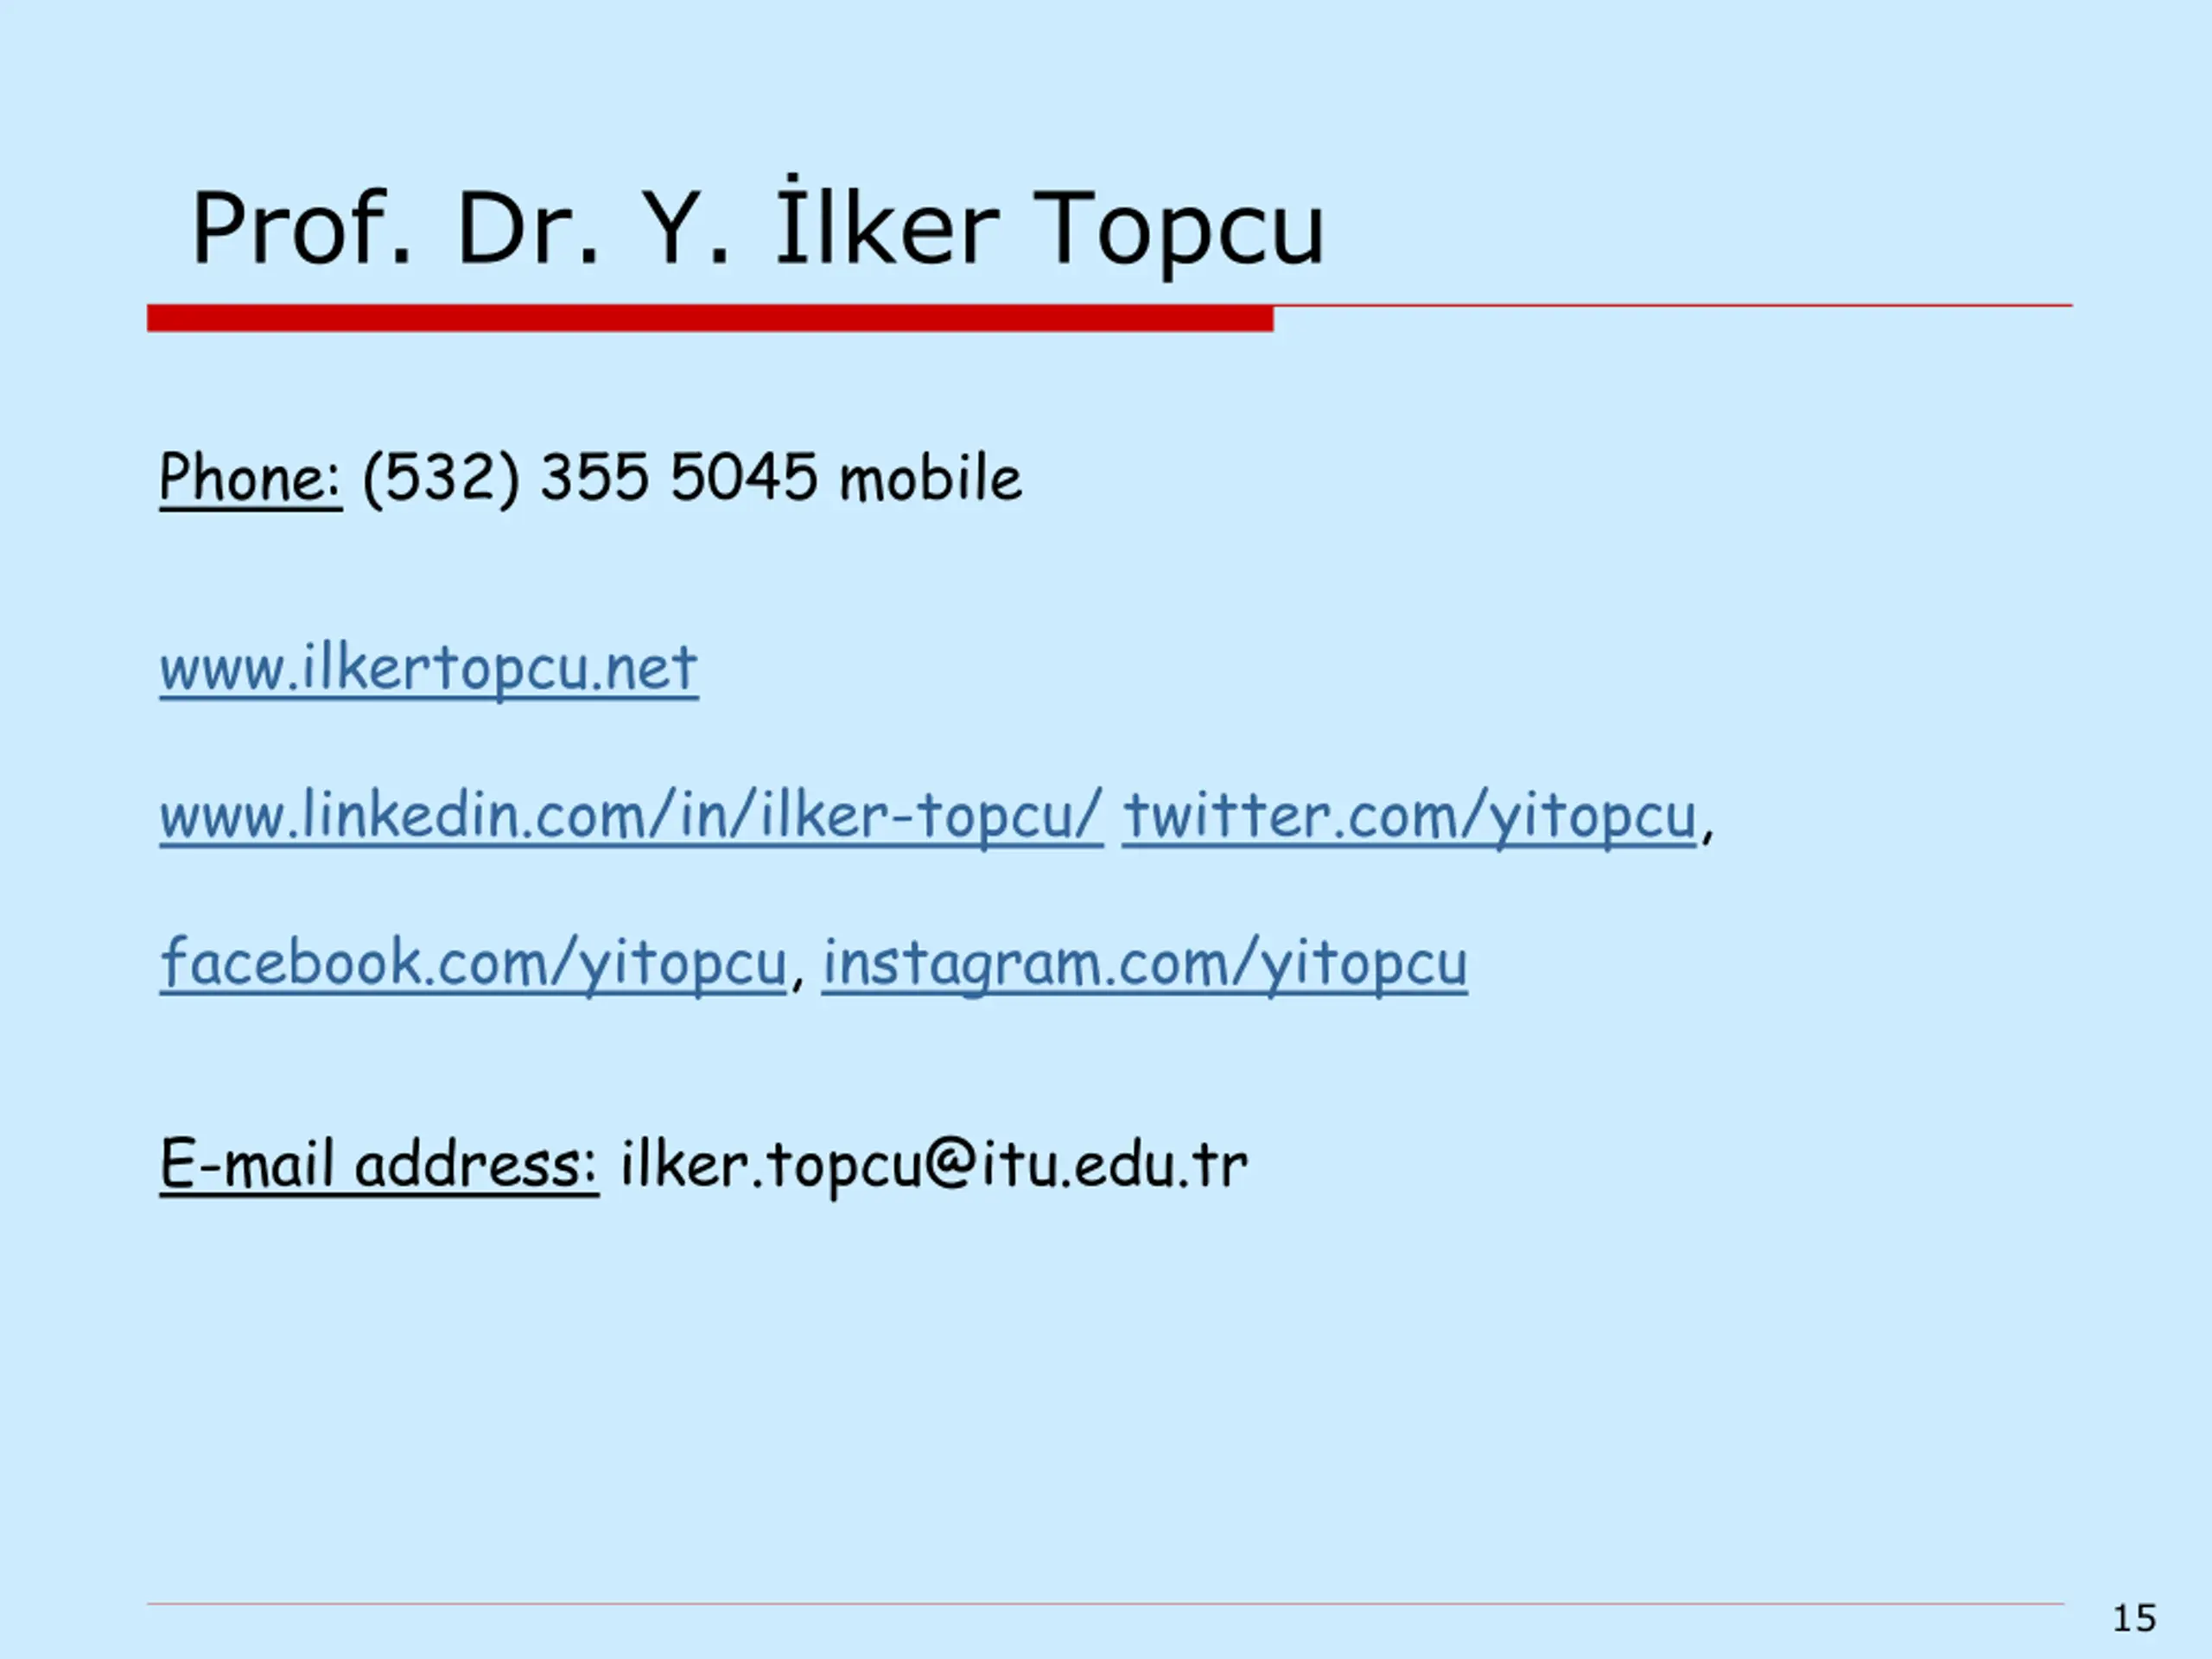The width and height of the screenshot is (2212, 1659).
Task: Click the thin red line right of the thick bar
Action: pyautogui.click(x=1673, y=305)
